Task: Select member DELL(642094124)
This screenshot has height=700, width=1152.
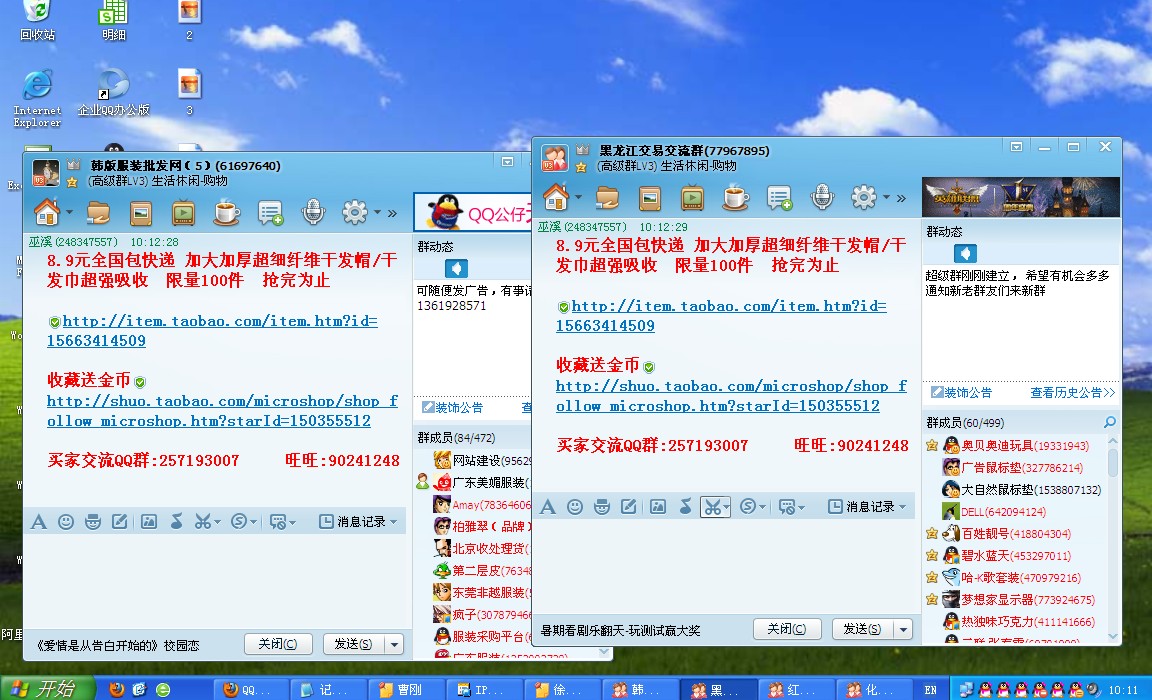Action: pos(1004,511)
